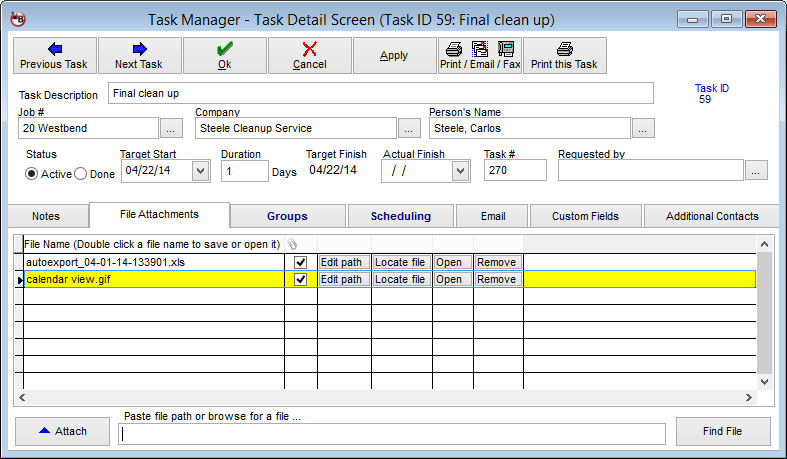
Task: Click Print this Task printer icon
Action: coord(564,55)
